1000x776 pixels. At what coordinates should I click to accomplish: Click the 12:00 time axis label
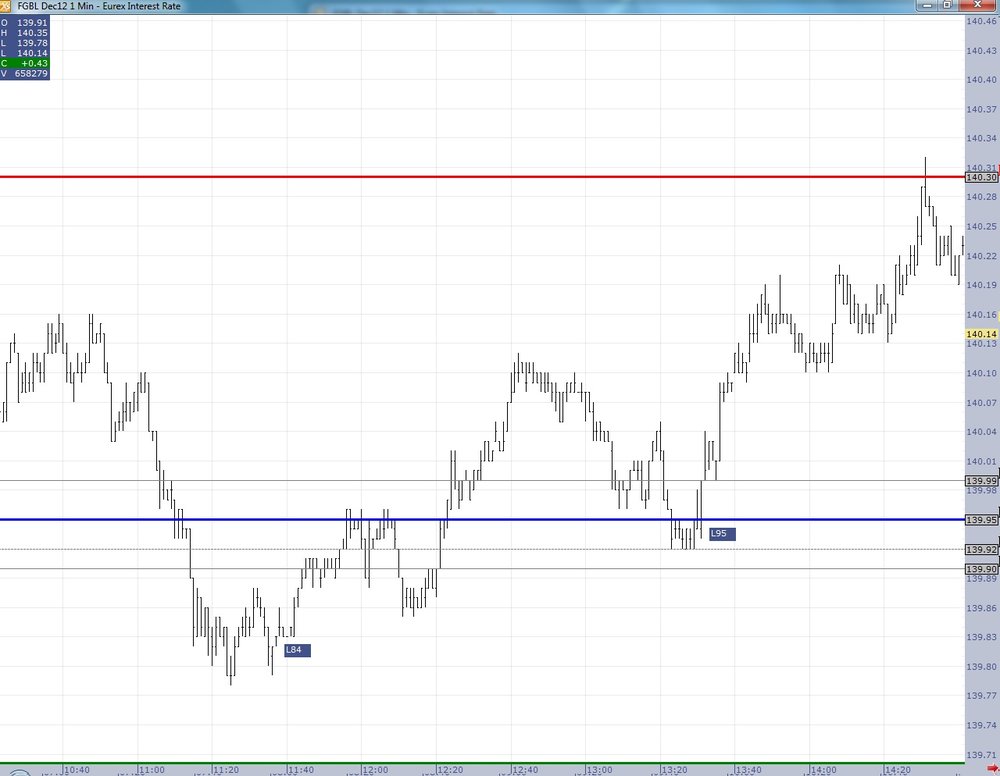375,770
